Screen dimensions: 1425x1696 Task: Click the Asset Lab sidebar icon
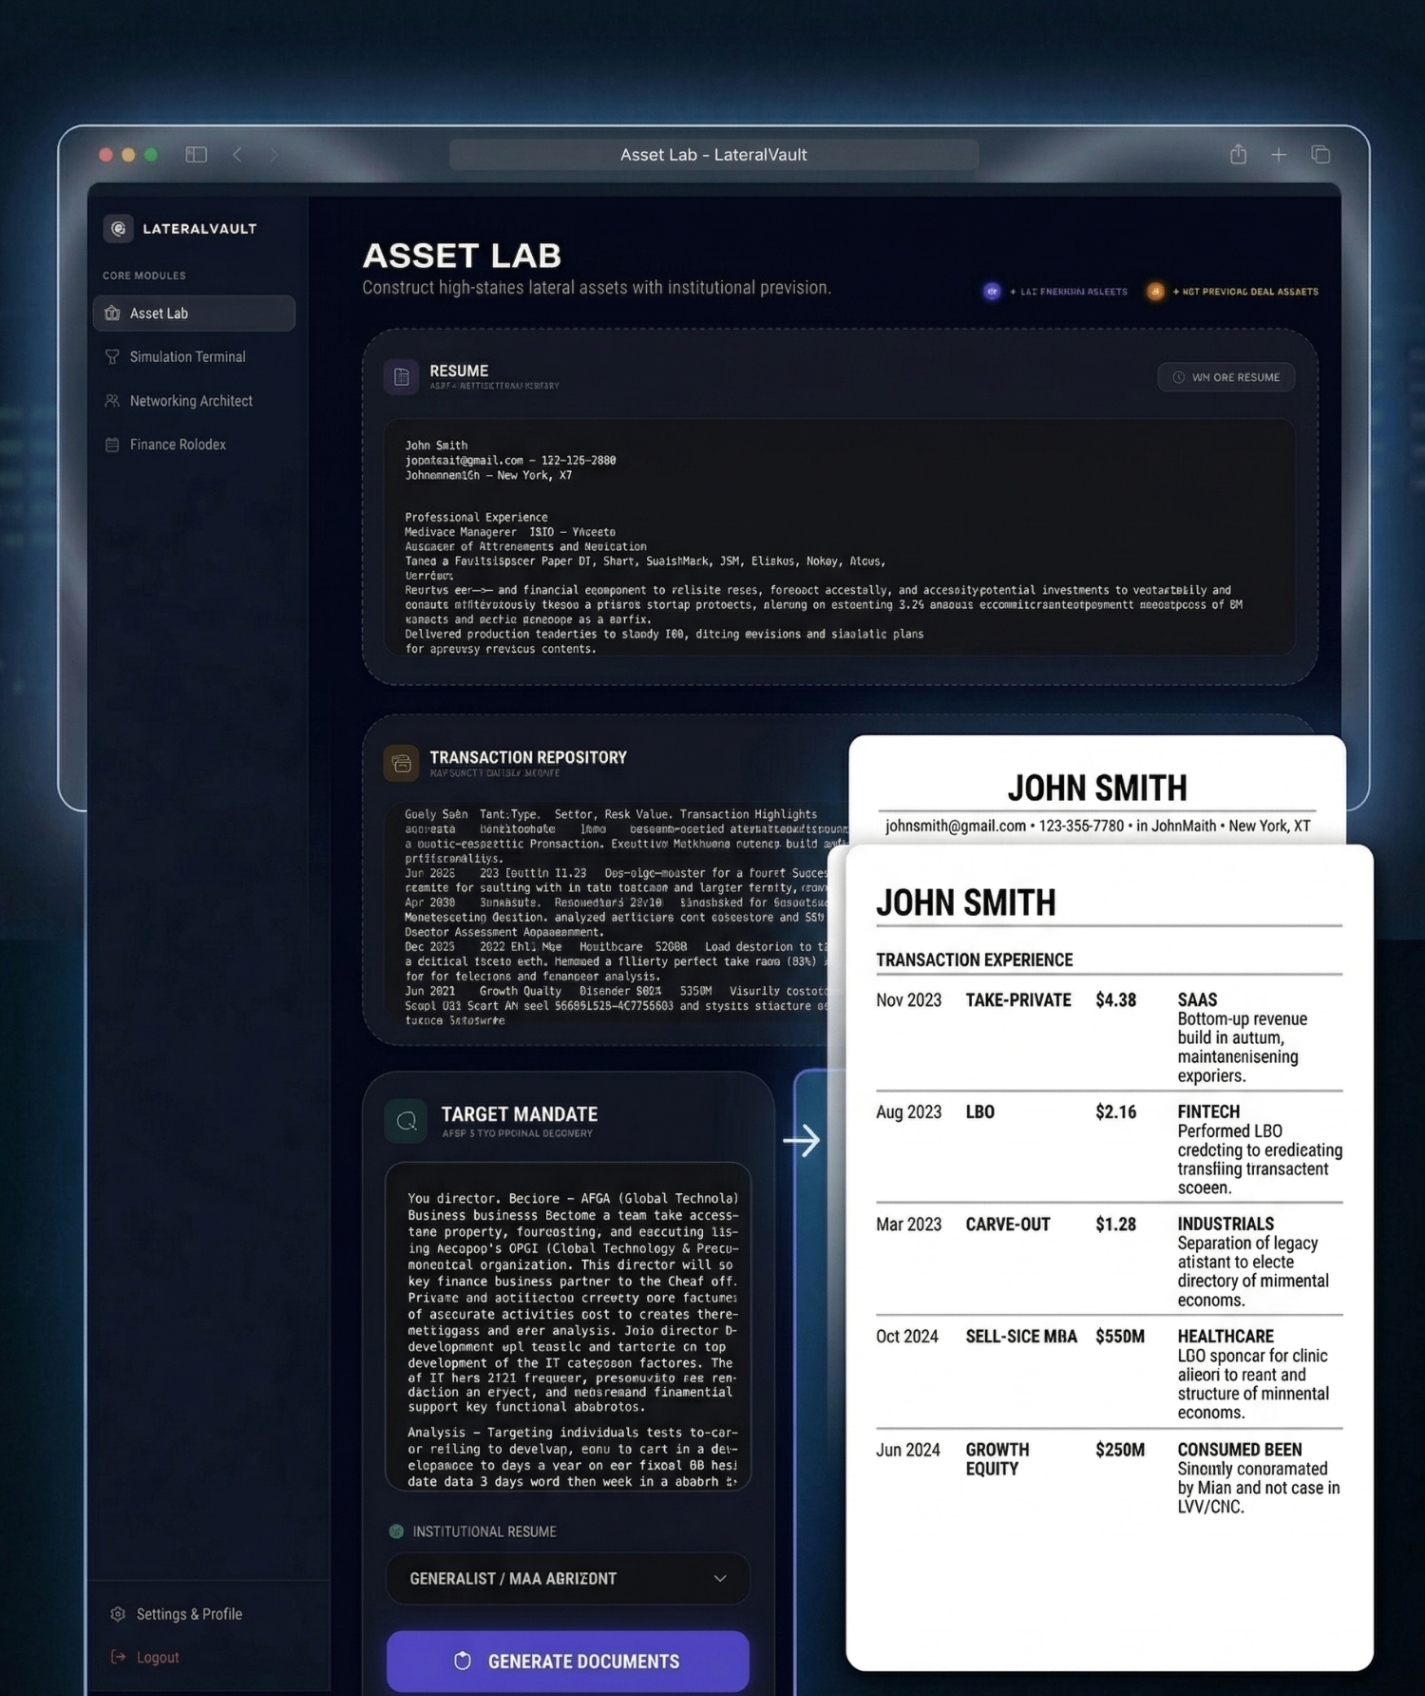[112, 313]
